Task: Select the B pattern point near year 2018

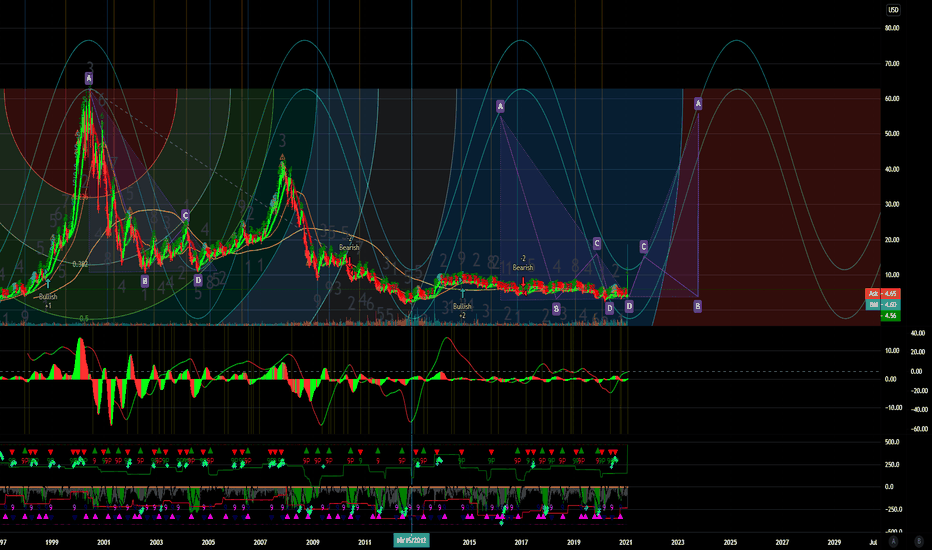Action: pos(556,309)
